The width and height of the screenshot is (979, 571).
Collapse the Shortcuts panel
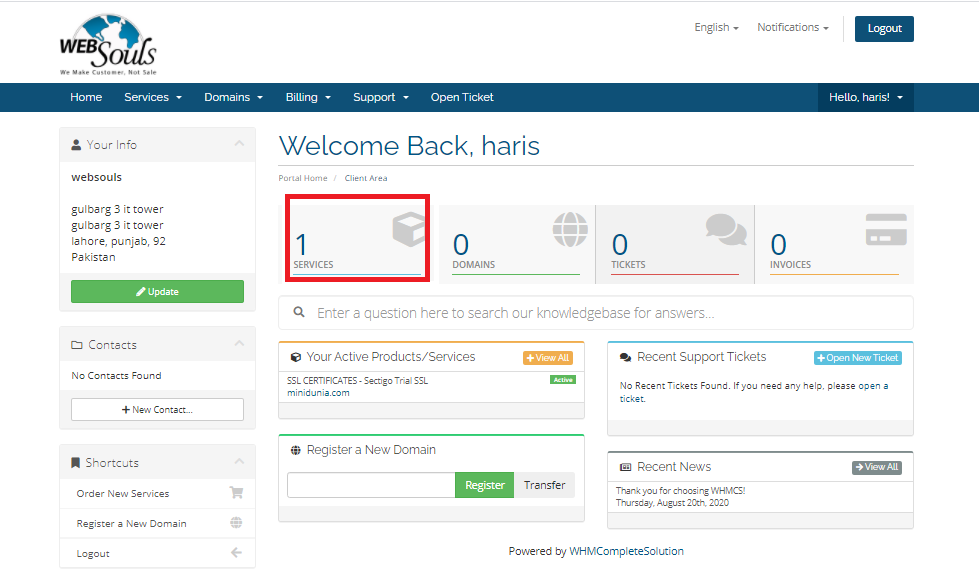(239, 462)
